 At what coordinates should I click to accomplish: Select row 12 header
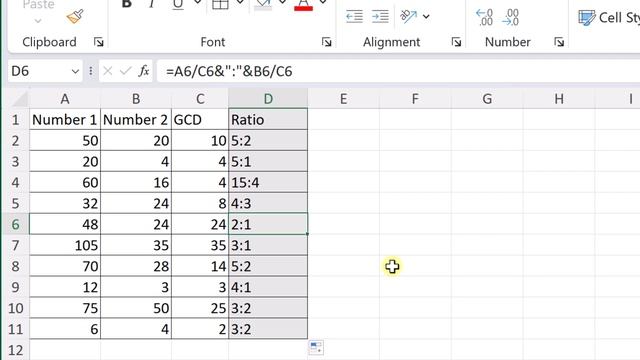click(16, 350)
